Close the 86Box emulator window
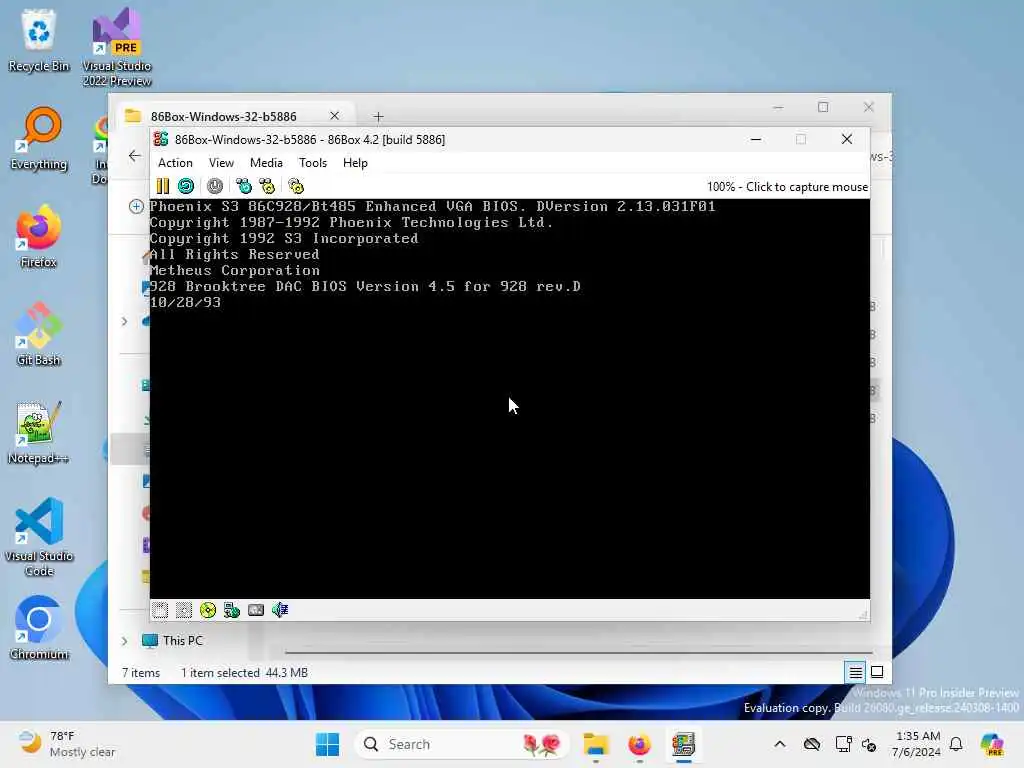 (x=846, y=139)
